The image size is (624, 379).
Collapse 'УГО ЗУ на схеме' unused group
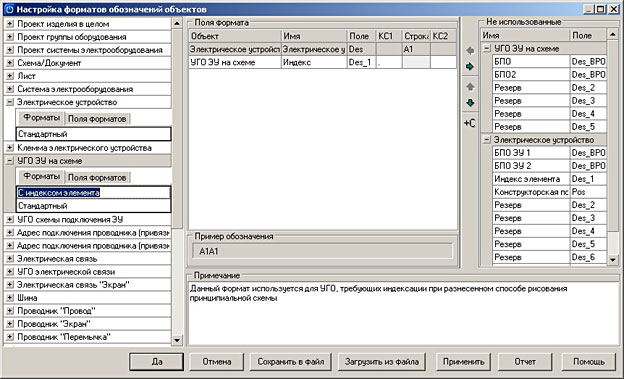(x=487, y=49)
